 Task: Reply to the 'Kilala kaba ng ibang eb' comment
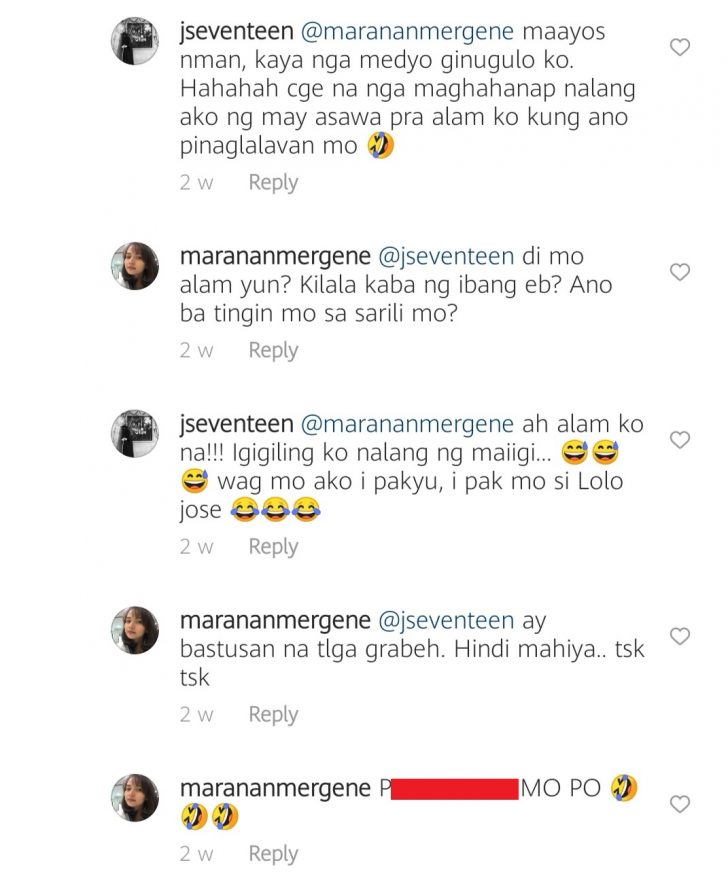pos(273,351)
